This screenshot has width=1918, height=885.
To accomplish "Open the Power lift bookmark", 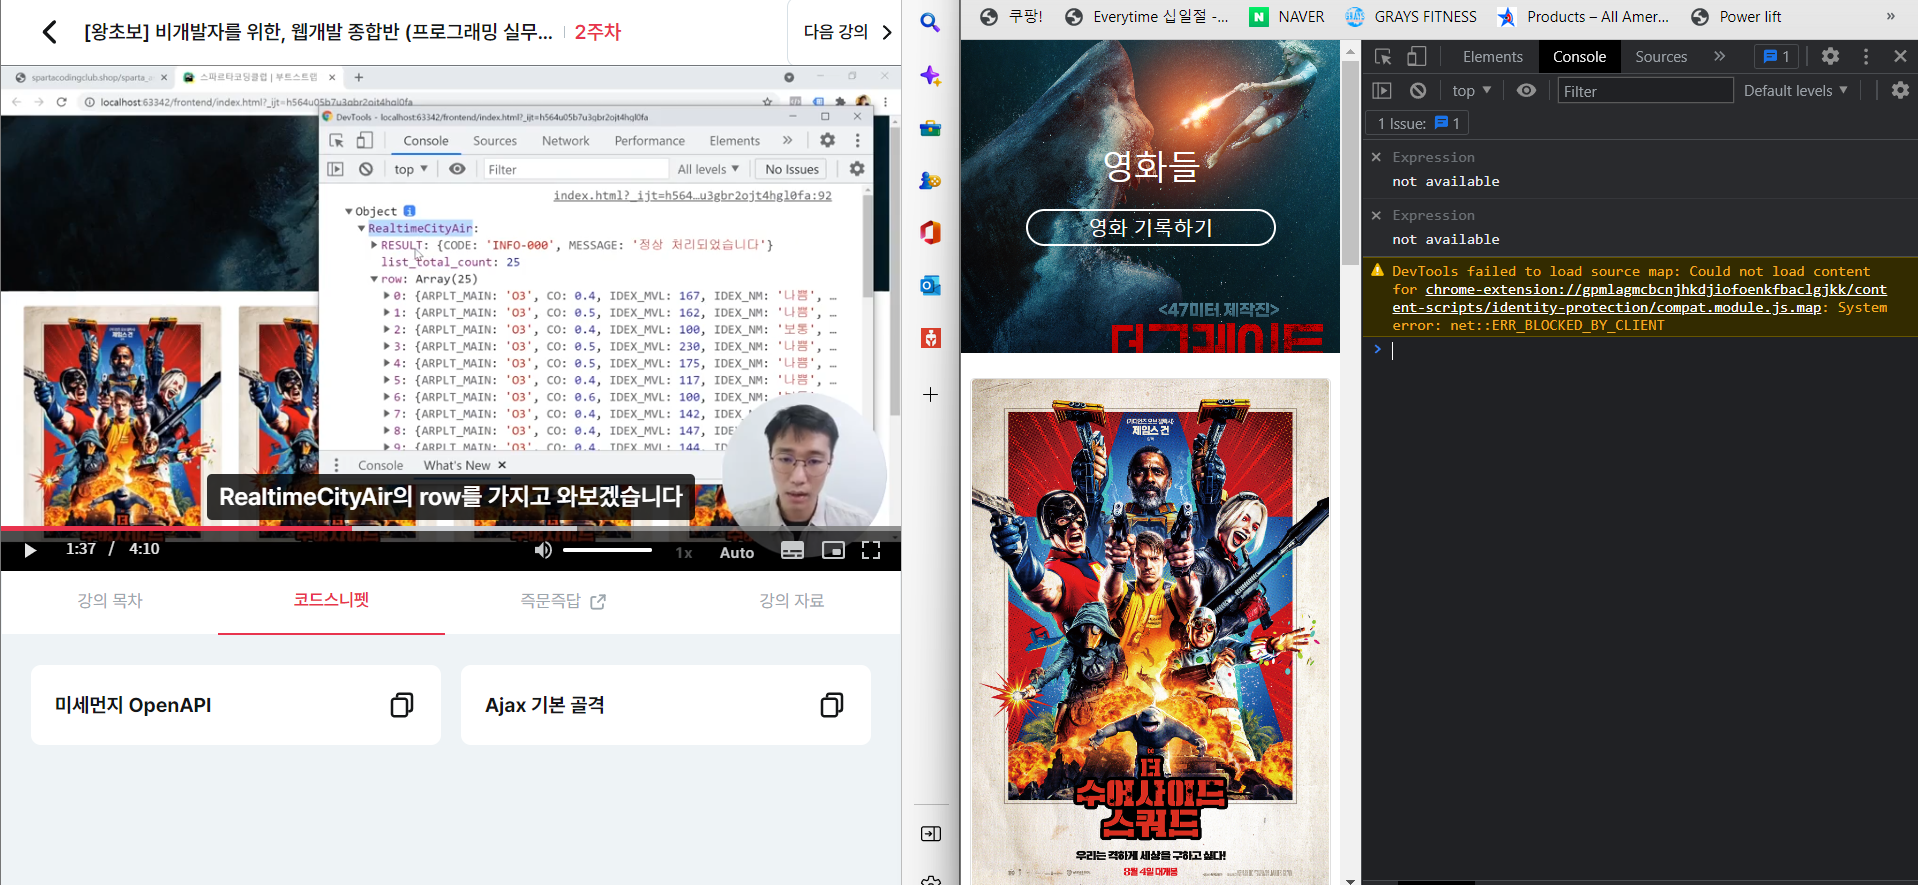I will 1736,17.
